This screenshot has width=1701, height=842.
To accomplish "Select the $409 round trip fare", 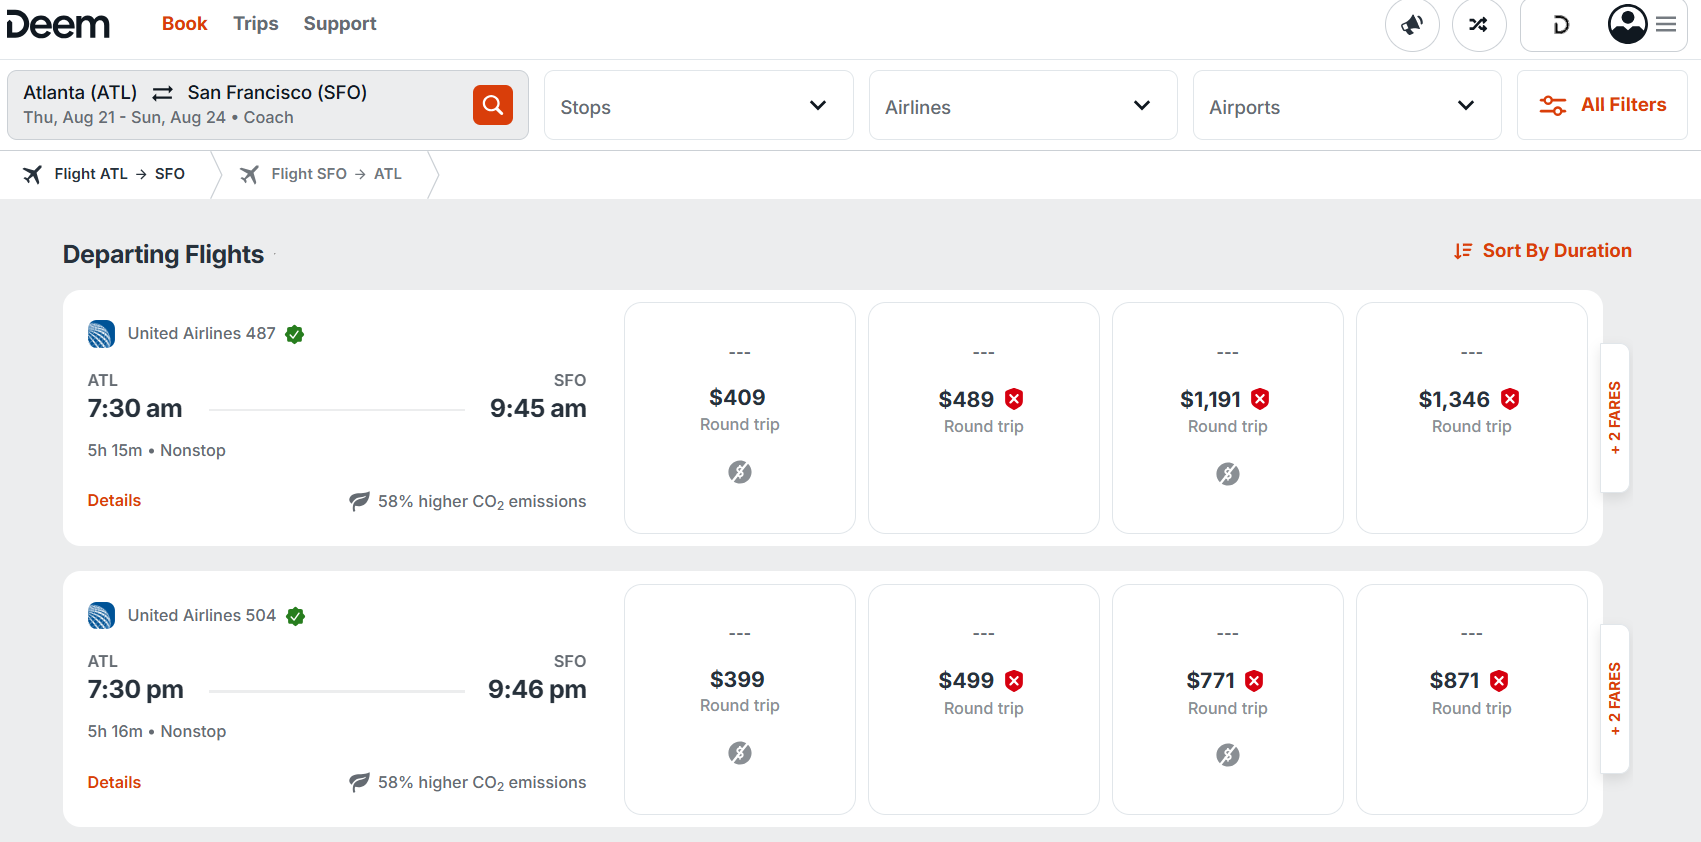I will click(740, 418).
